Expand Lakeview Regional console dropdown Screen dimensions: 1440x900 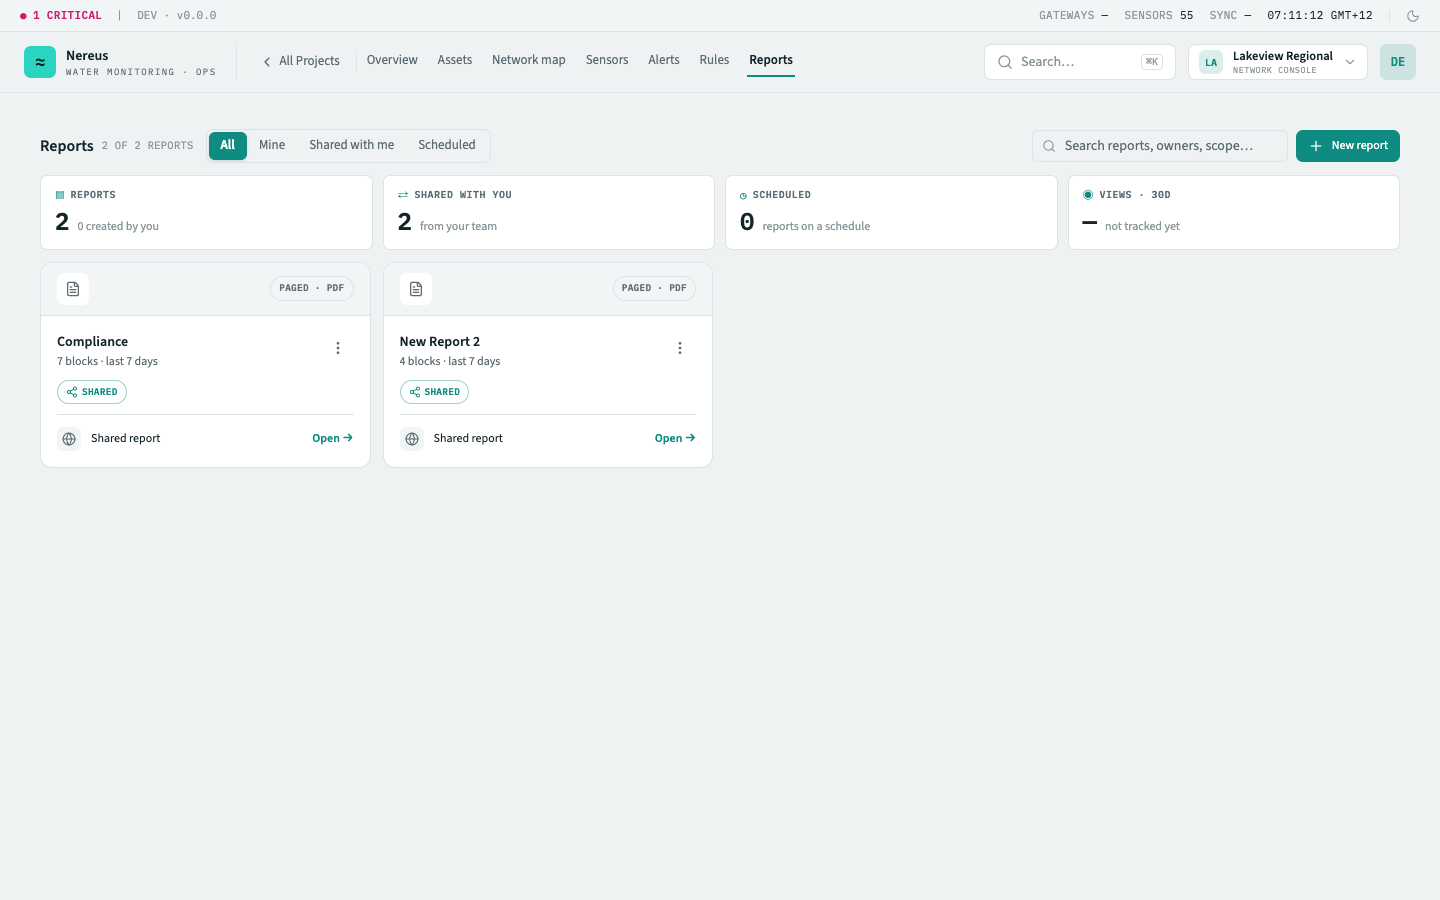[1278, 62]
